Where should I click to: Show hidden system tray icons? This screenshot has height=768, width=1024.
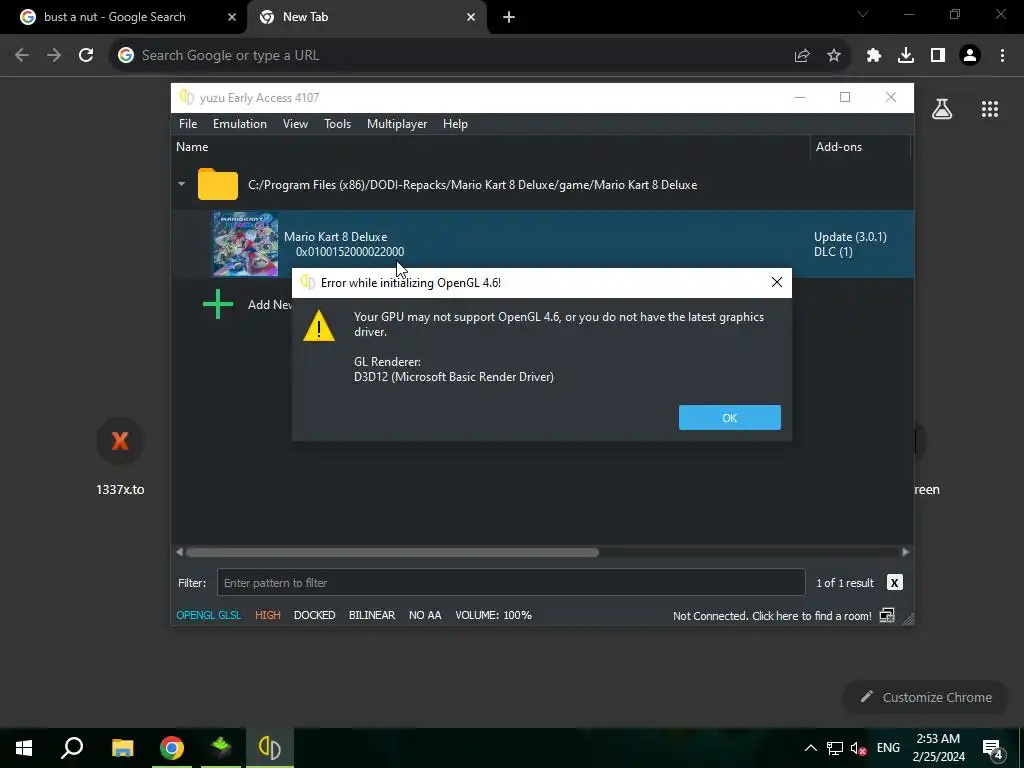click(x=810, y=748)
